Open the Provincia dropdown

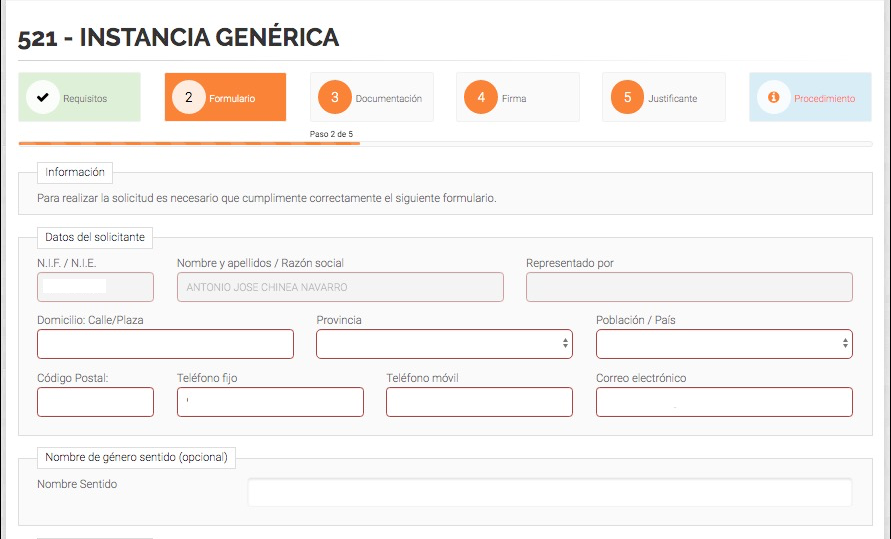point(444,344)
